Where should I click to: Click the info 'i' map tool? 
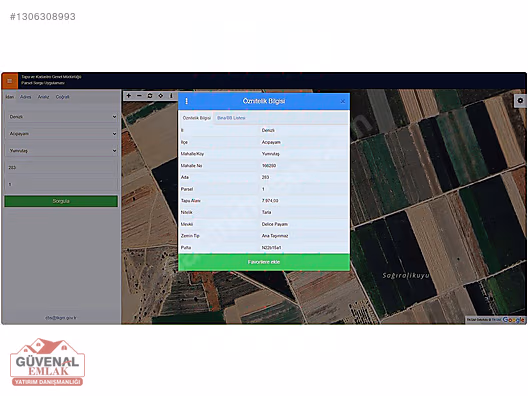tap(171, 96)
